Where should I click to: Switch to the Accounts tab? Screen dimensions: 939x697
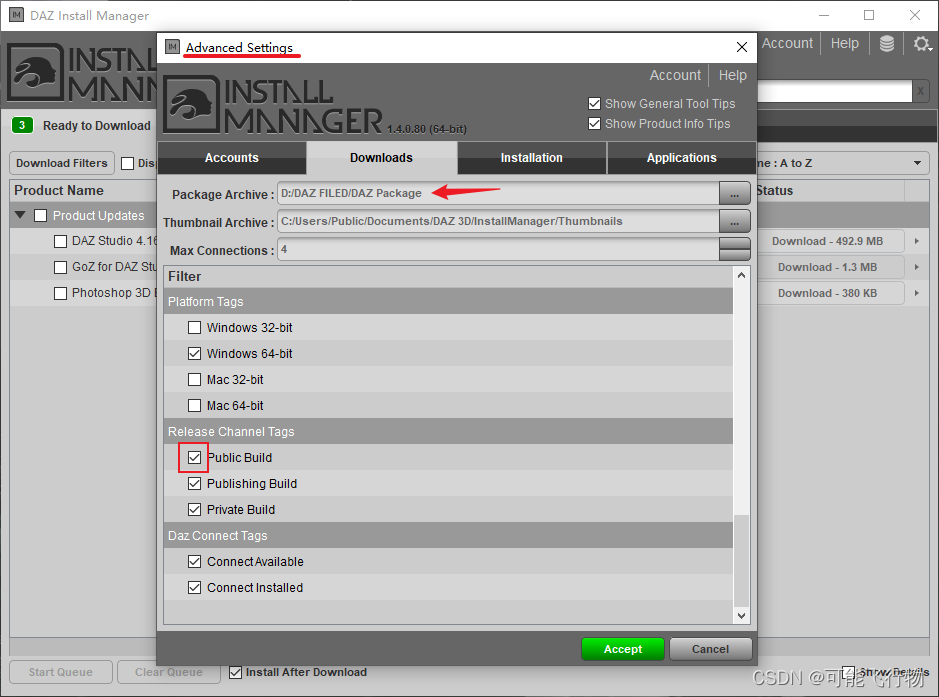pos(232,158)
